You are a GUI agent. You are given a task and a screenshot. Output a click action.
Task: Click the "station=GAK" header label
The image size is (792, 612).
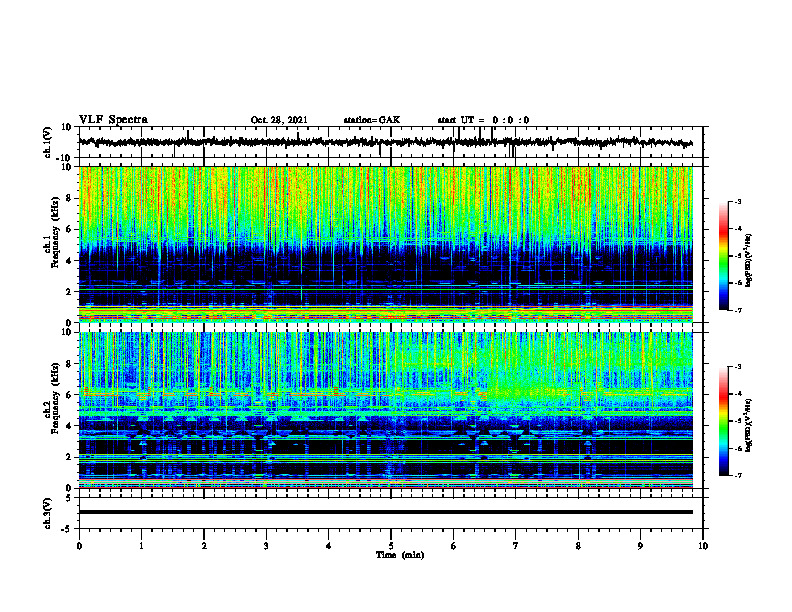click(372, 120)
